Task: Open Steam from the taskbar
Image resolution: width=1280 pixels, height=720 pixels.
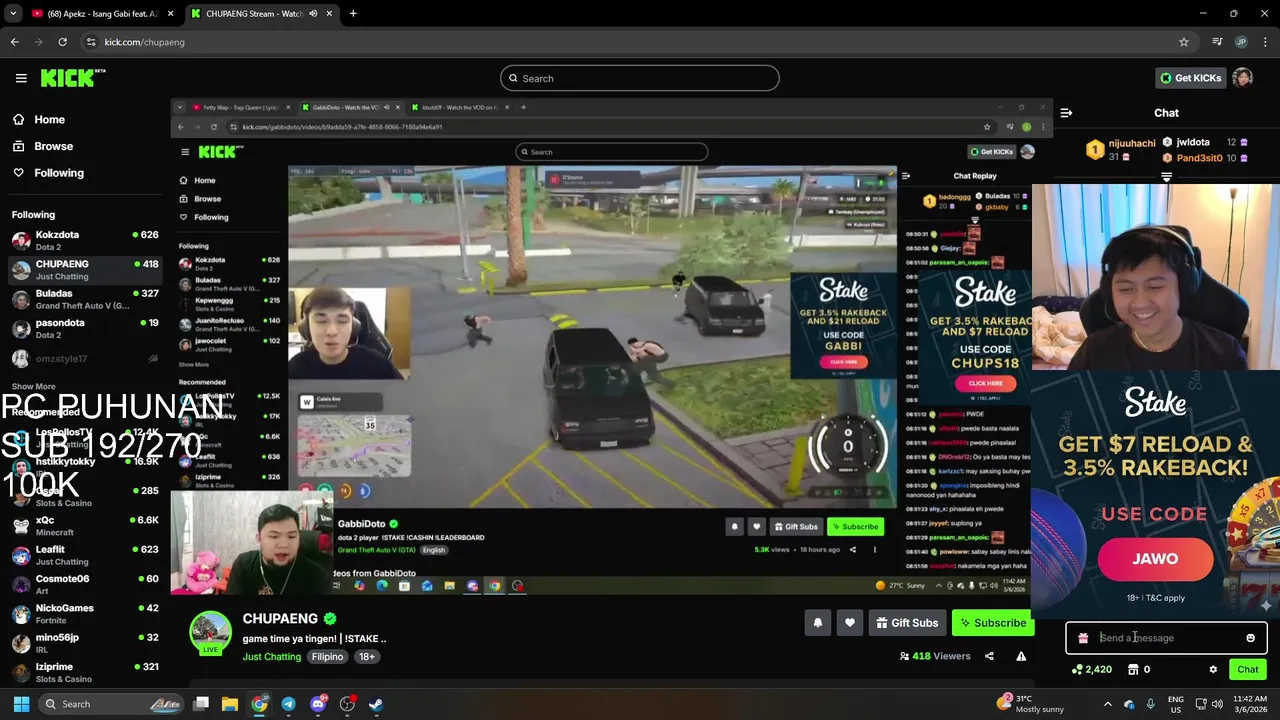Action: pyautogui.click(x=376, y=704)
